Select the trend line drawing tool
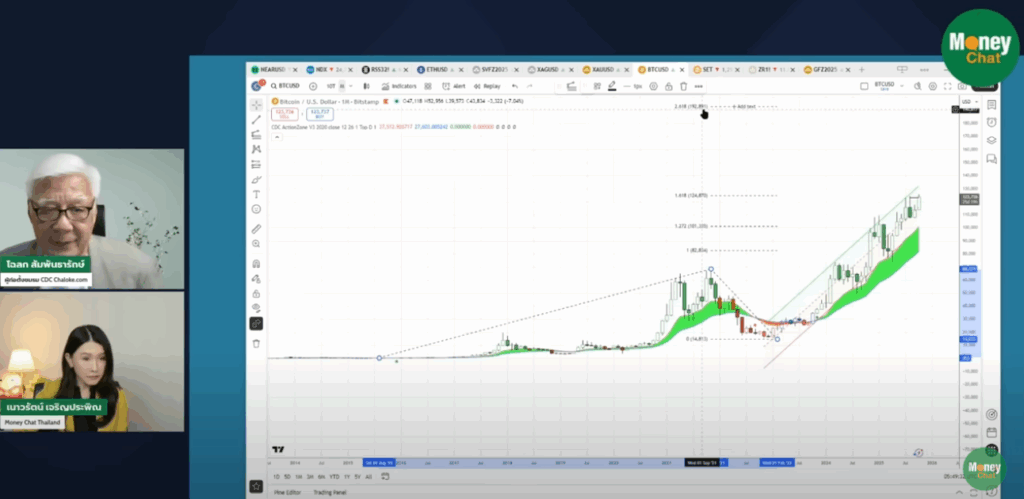The width and height of the screenshot is (1024, 499). (257, 119)
